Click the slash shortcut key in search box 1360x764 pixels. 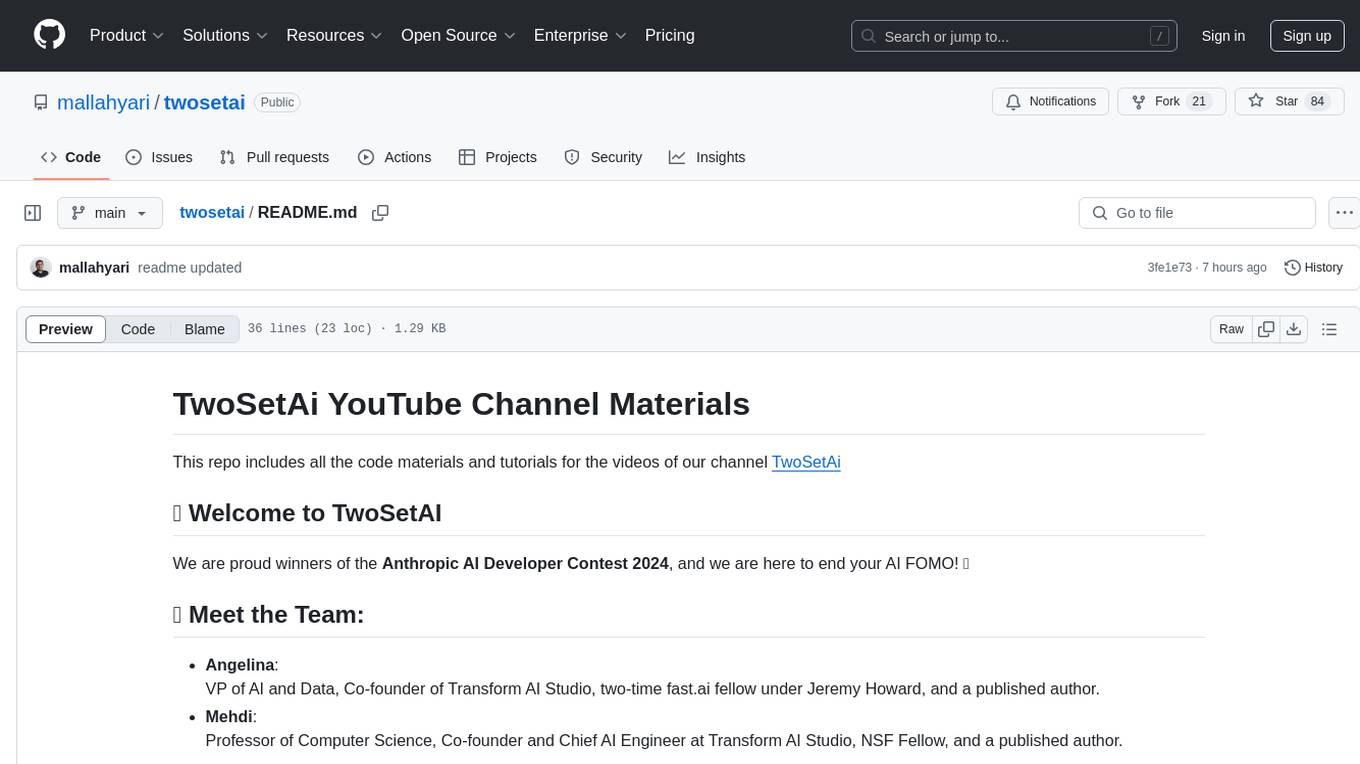(x=1159, y=36)
